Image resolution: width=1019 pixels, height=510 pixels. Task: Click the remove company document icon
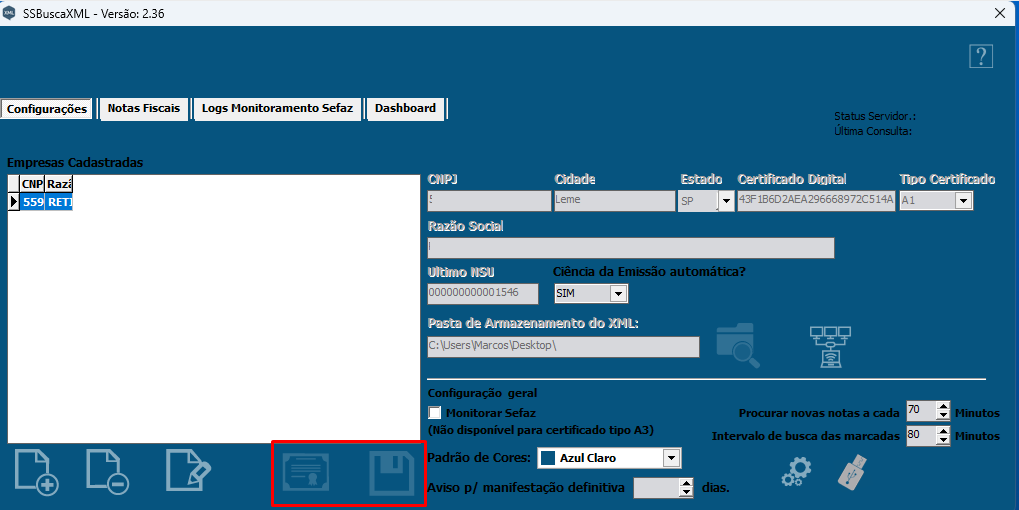point(108,472)
